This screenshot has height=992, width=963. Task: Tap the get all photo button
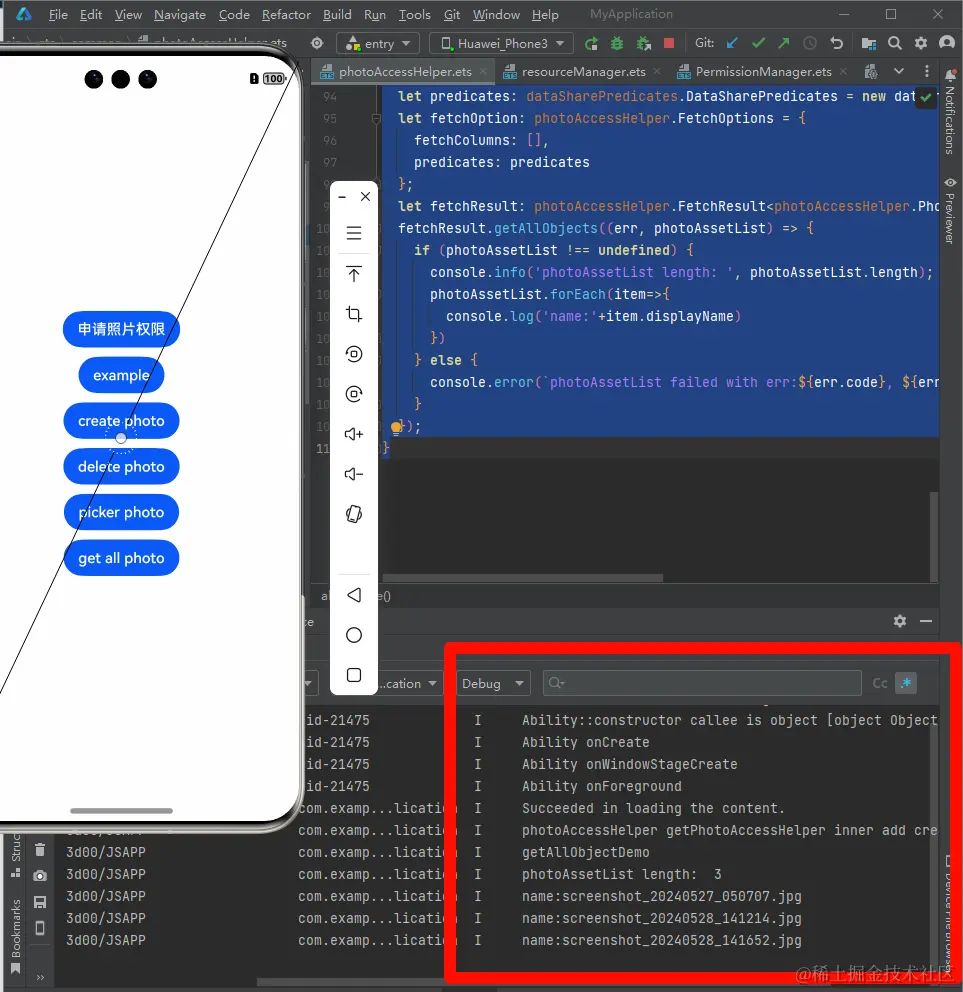point(121,558)
